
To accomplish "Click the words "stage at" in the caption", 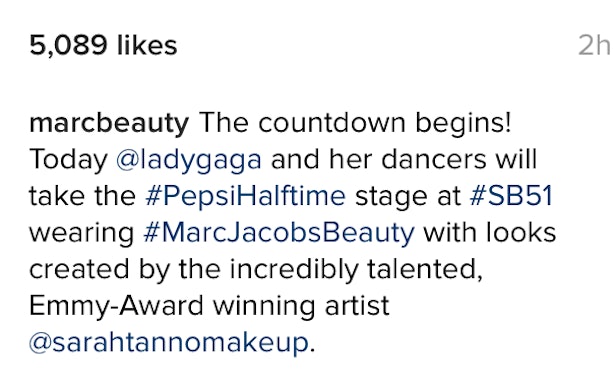I will (408, 197).
